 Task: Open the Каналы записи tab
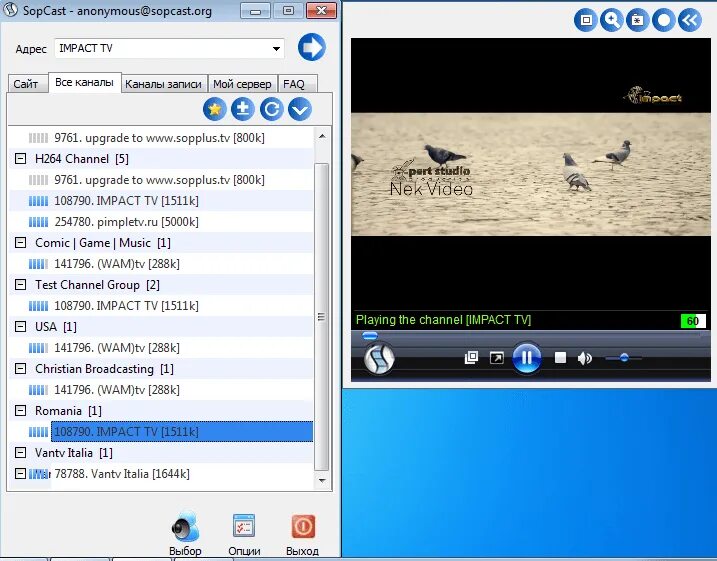click(163, 84)
